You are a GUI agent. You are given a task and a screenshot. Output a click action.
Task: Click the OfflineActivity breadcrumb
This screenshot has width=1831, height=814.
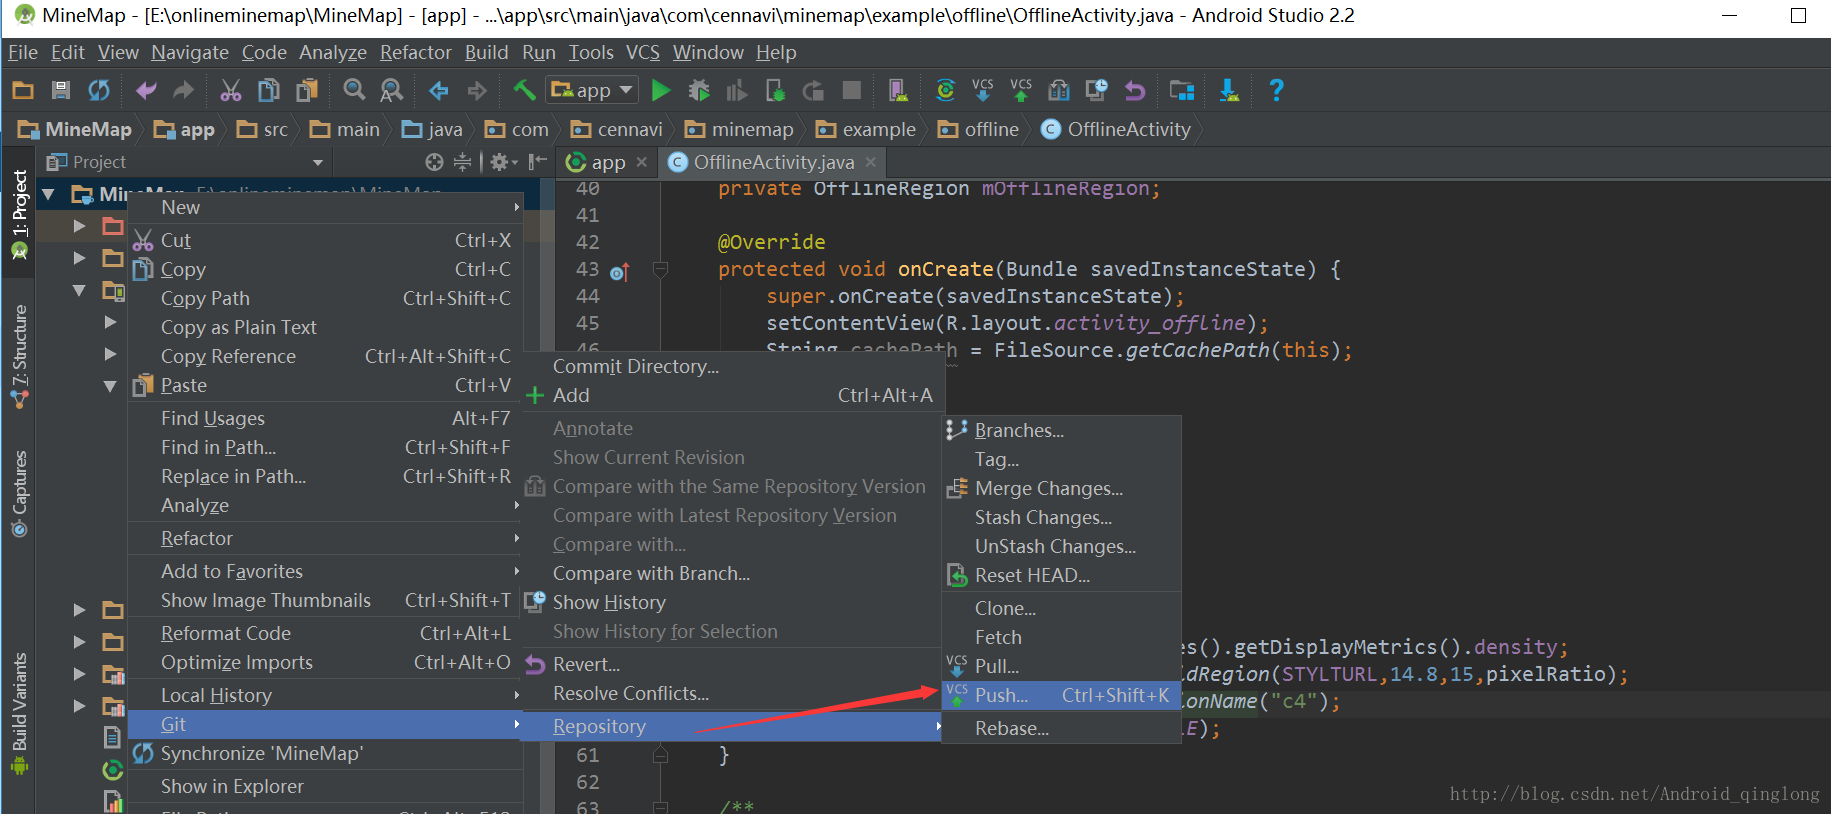[1117, 129]
